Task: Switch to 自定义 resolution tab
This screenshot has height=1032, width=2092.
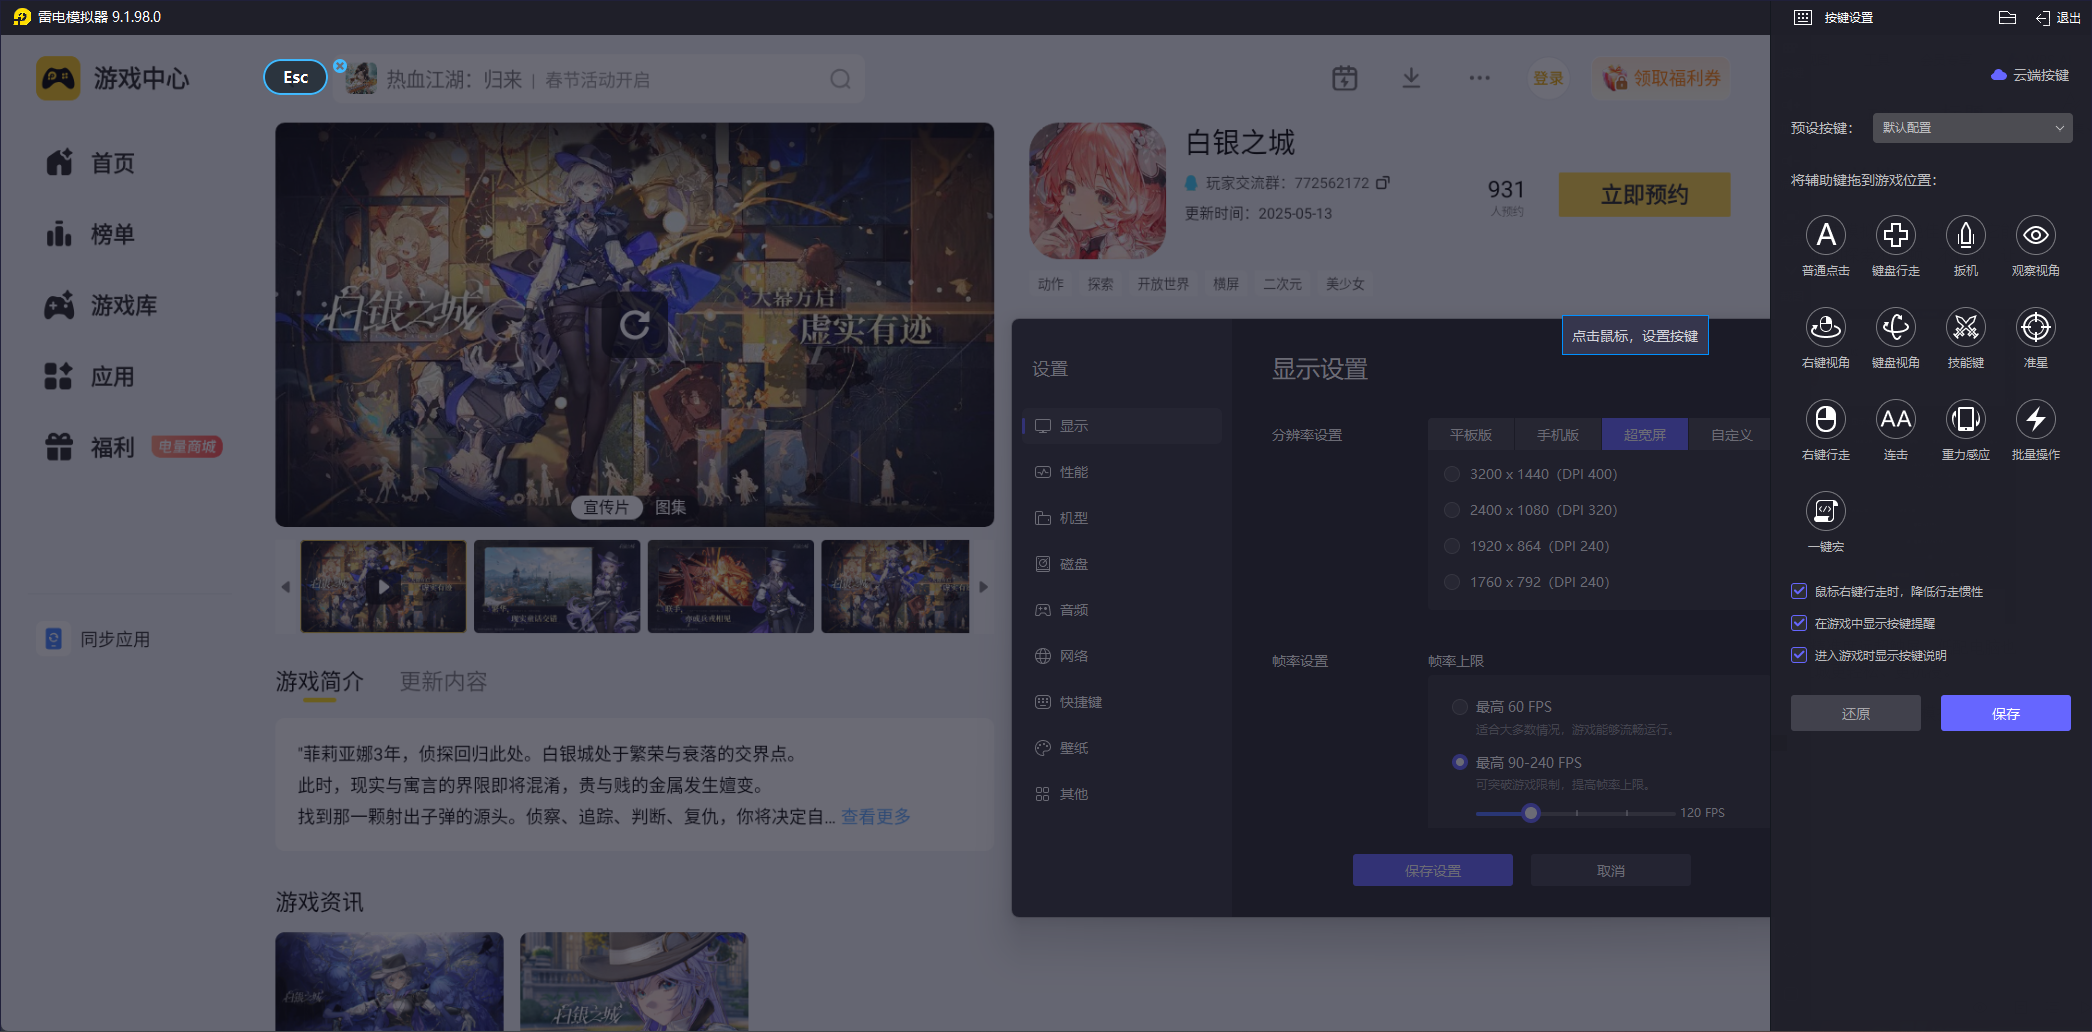Action: [1731, 435]
